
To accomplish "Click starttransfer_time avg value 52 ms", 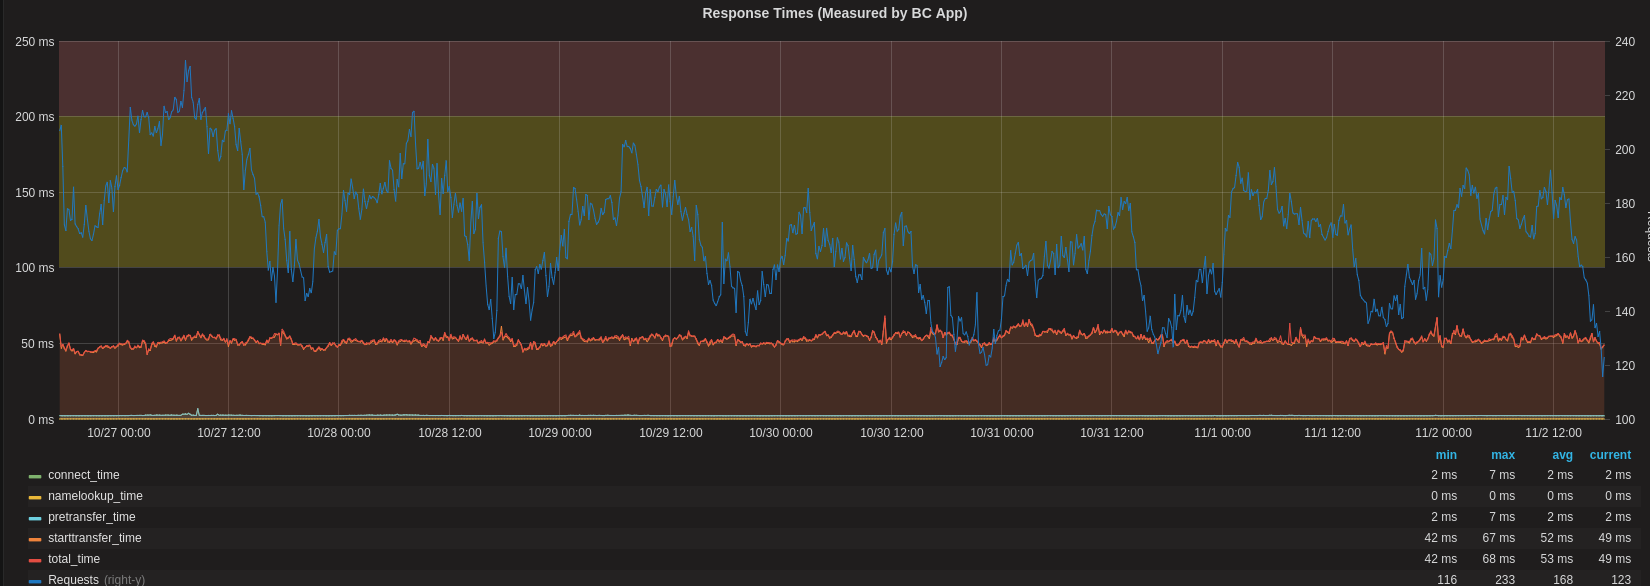I will 1557,538.
